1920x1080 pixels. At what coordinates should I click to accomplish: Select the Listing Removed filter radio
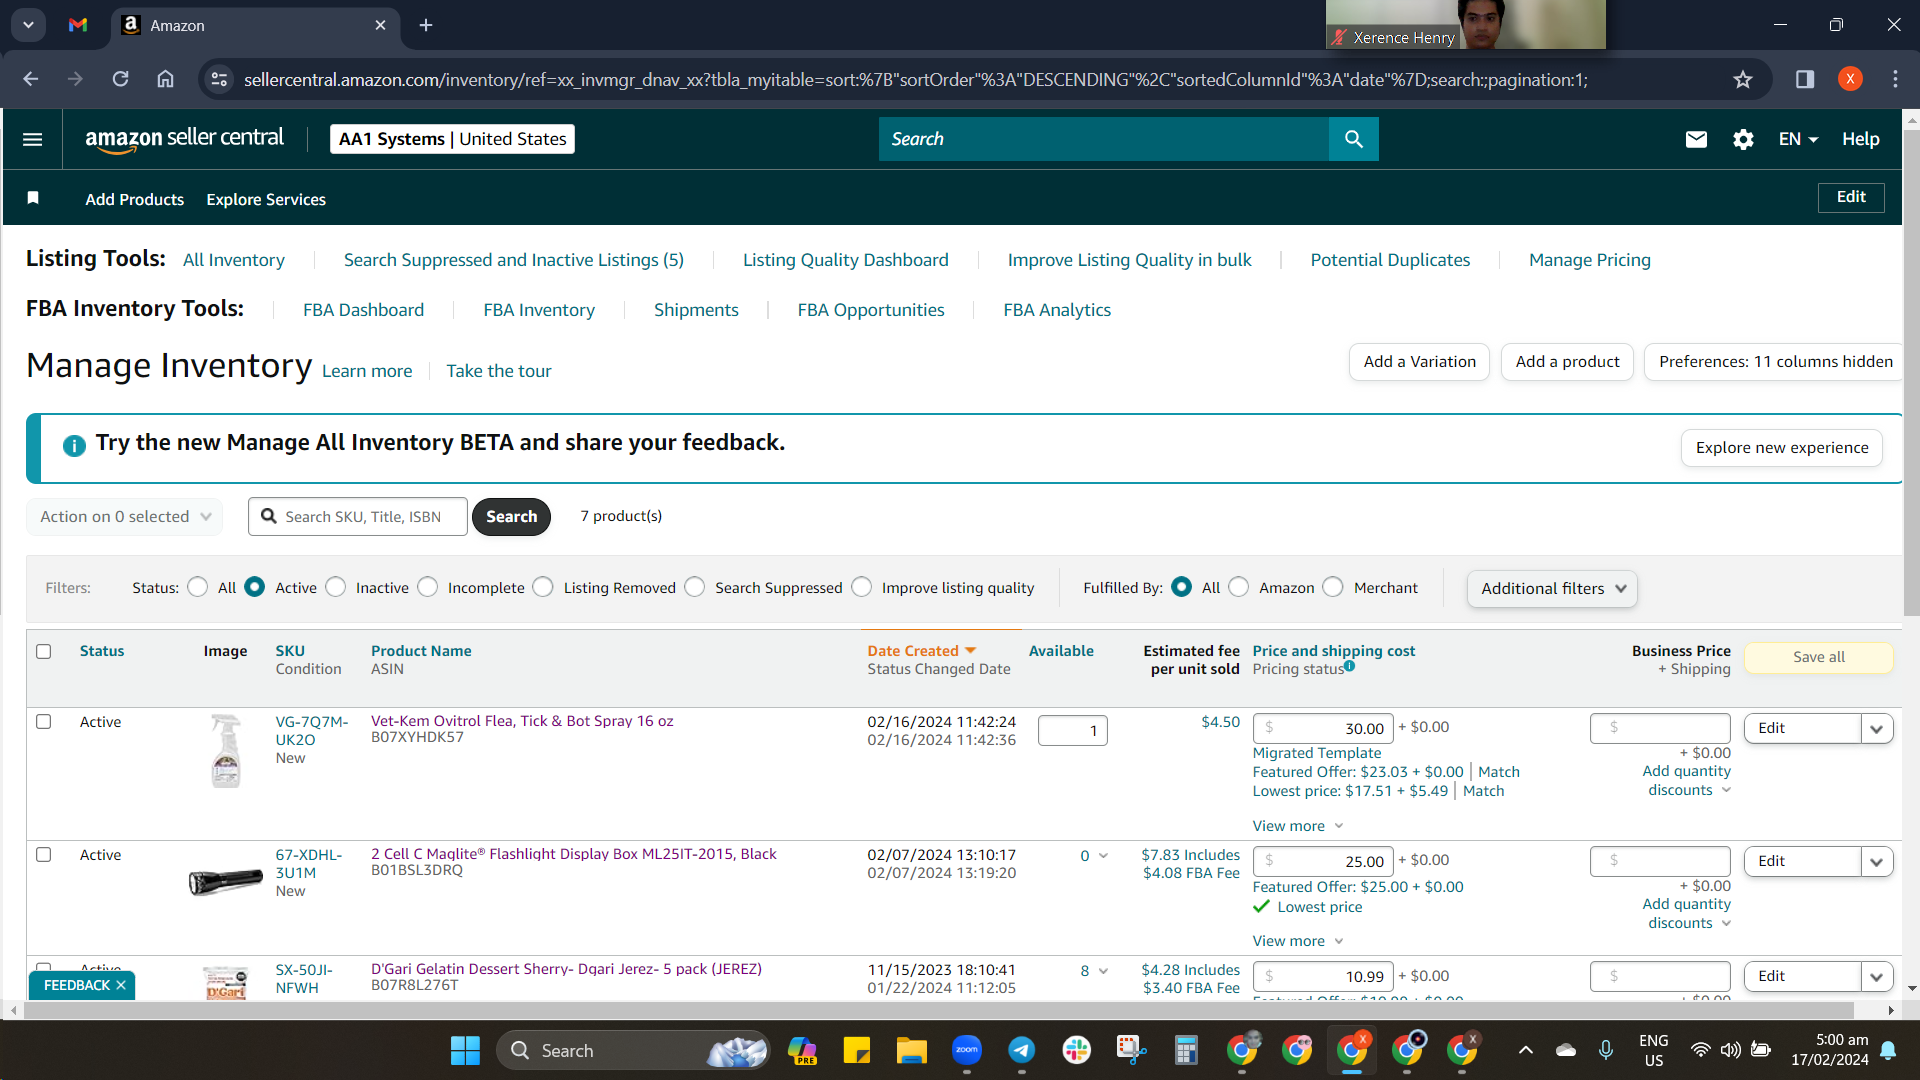pos(543,587)
